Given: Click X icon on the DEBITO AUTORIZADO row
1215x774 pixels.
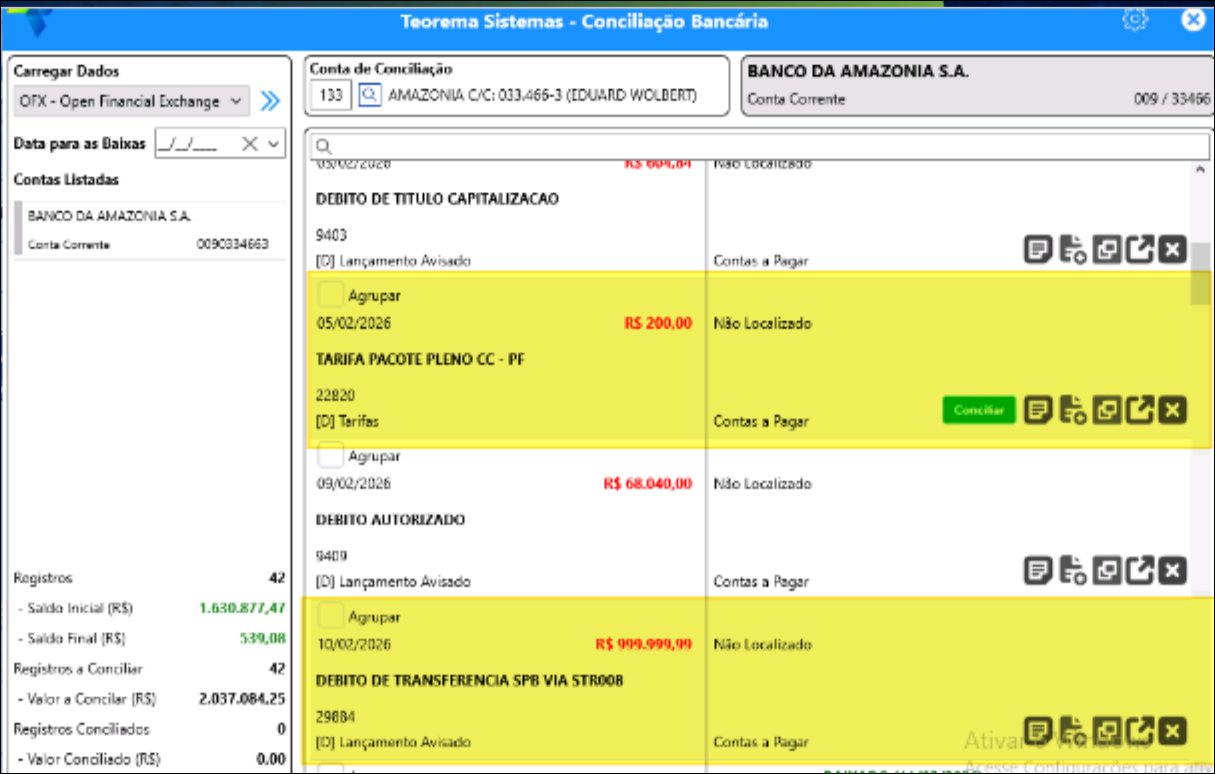Looking at the screenshot, I should coord(1173,571).
